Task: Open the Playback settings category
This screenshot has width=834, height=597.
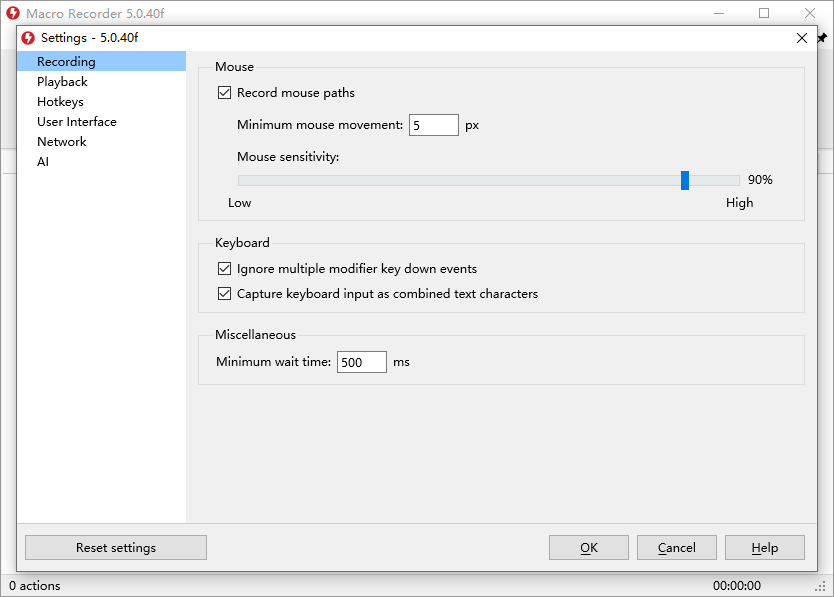Action: (x=102, y=81)
